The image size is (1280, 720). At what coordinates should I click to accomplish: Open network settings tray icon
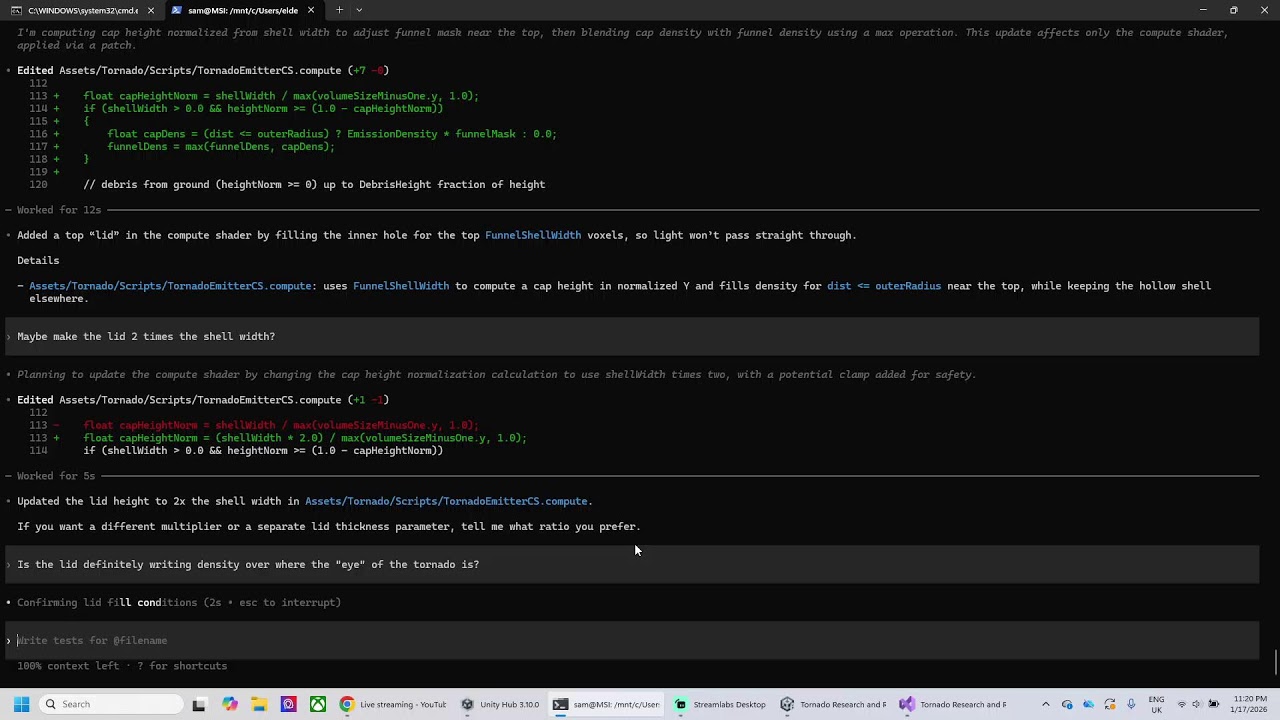click(1181, 704)
